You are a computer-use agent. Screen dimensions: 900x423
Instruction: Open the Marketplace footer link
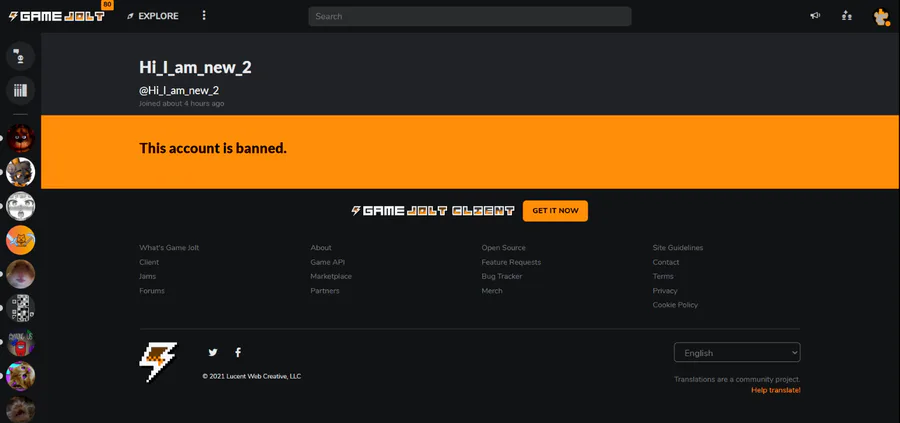click(x=331, y=277)
